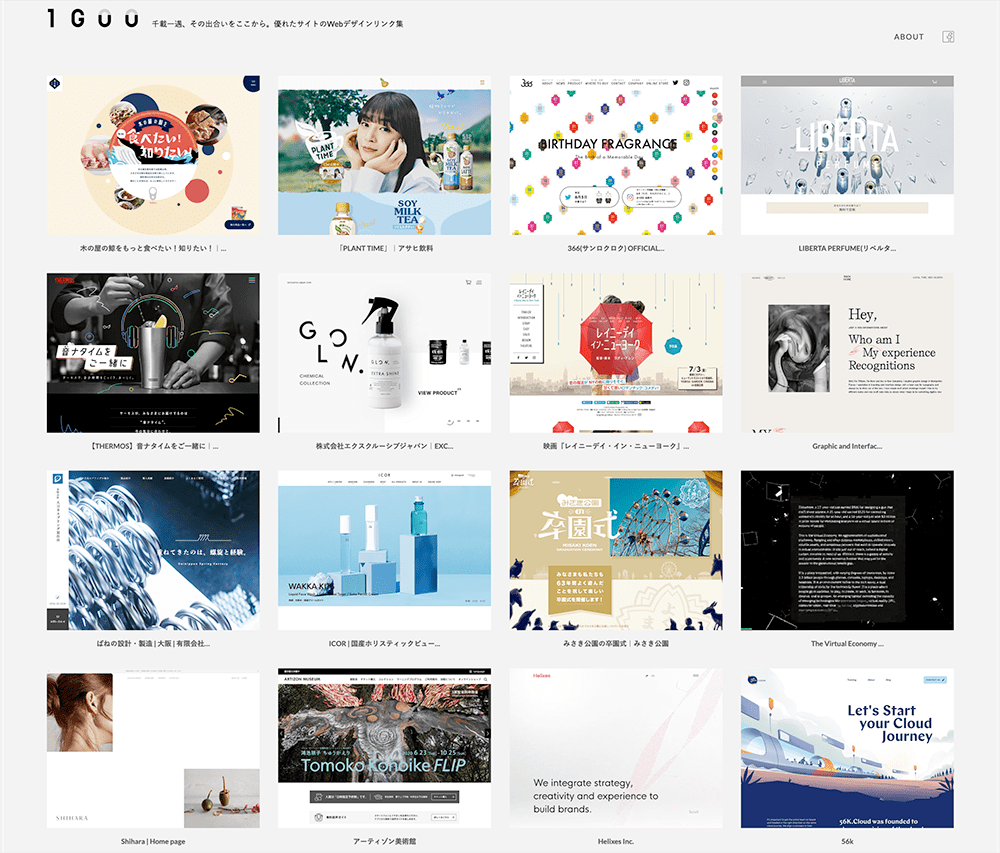1000x853 pixels.
Task: Click the '56k' caption
Action: coord(847,842)
